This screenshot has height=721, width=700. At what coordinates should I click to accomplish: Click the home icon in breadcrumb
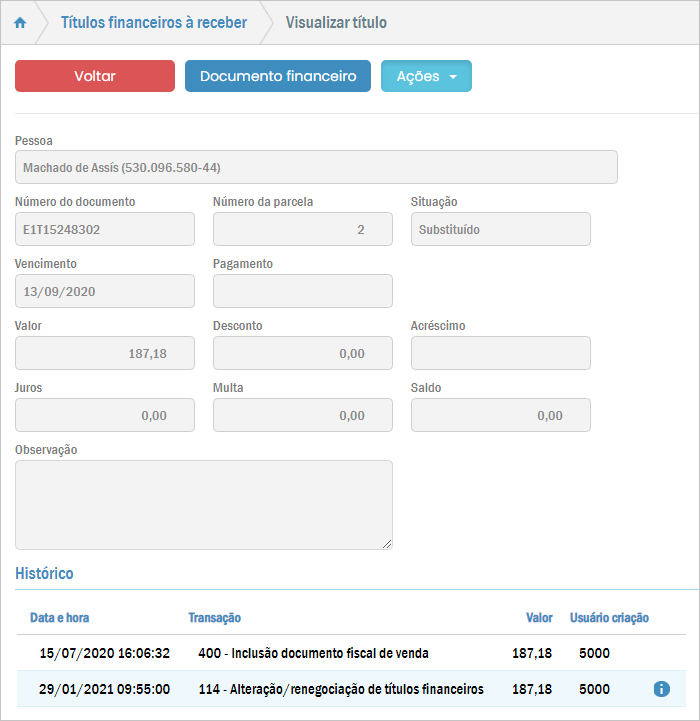[20, 22]
